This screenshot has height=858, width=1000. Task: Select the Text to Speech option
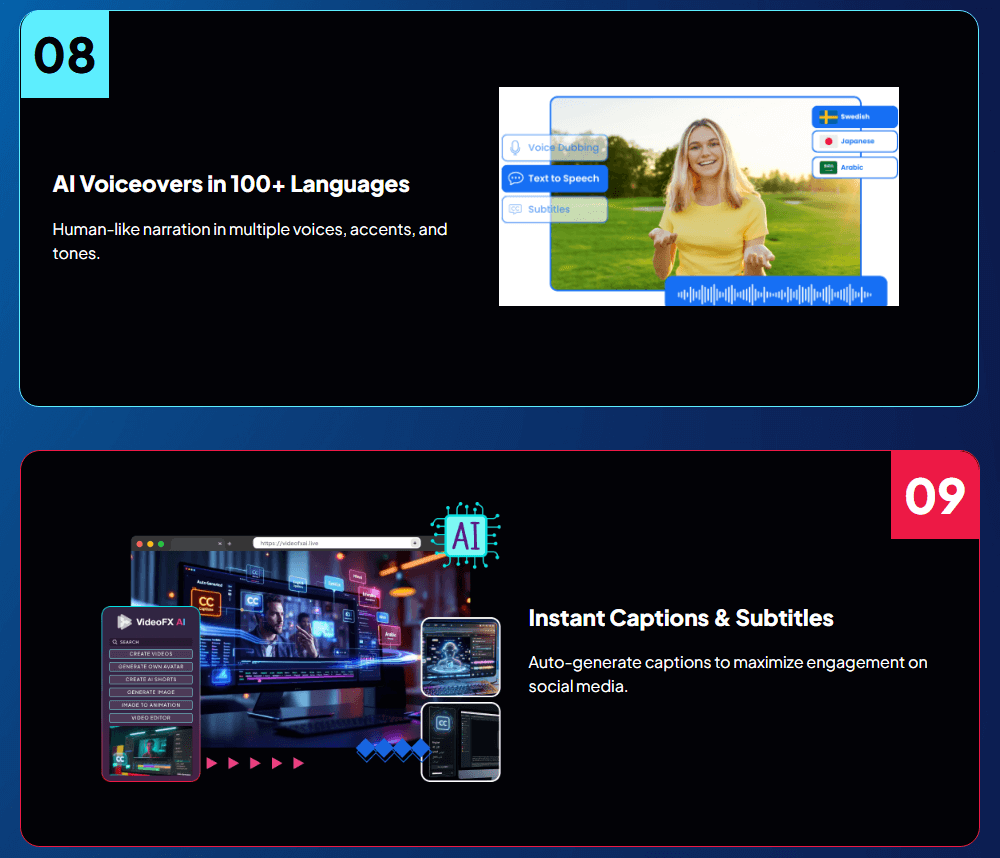(555, 179)
